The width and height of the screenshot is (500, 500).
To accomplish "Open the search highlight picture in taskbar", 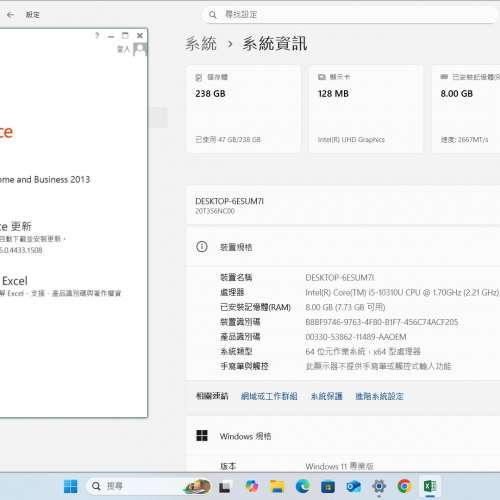I will pos(197,486).
